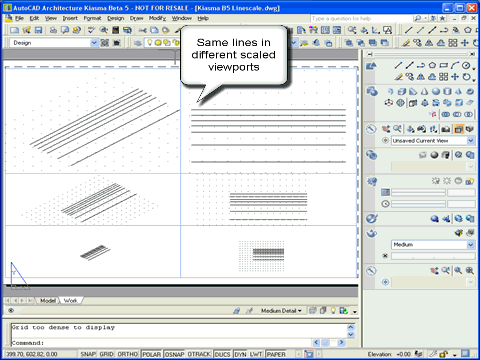This screenshot has height=360, width=480.
Task: Toggle ORTHO mode in status bar
Action: (x=128, y=354)
